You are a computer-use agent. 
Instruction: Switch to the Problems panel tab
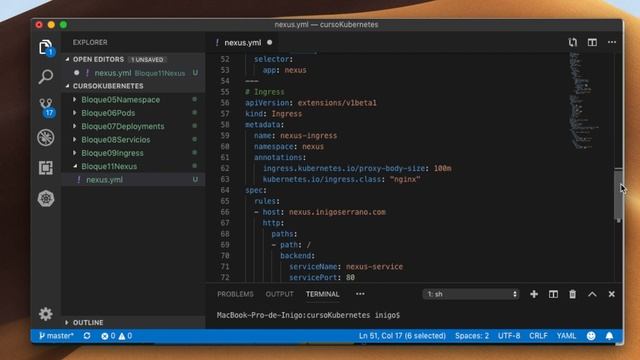(x=235, y=294)
